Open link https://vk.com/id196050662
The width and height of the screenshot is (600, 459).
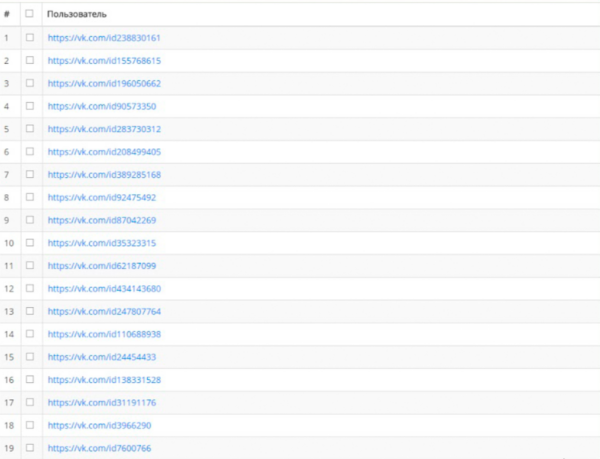tap(104, 83)
